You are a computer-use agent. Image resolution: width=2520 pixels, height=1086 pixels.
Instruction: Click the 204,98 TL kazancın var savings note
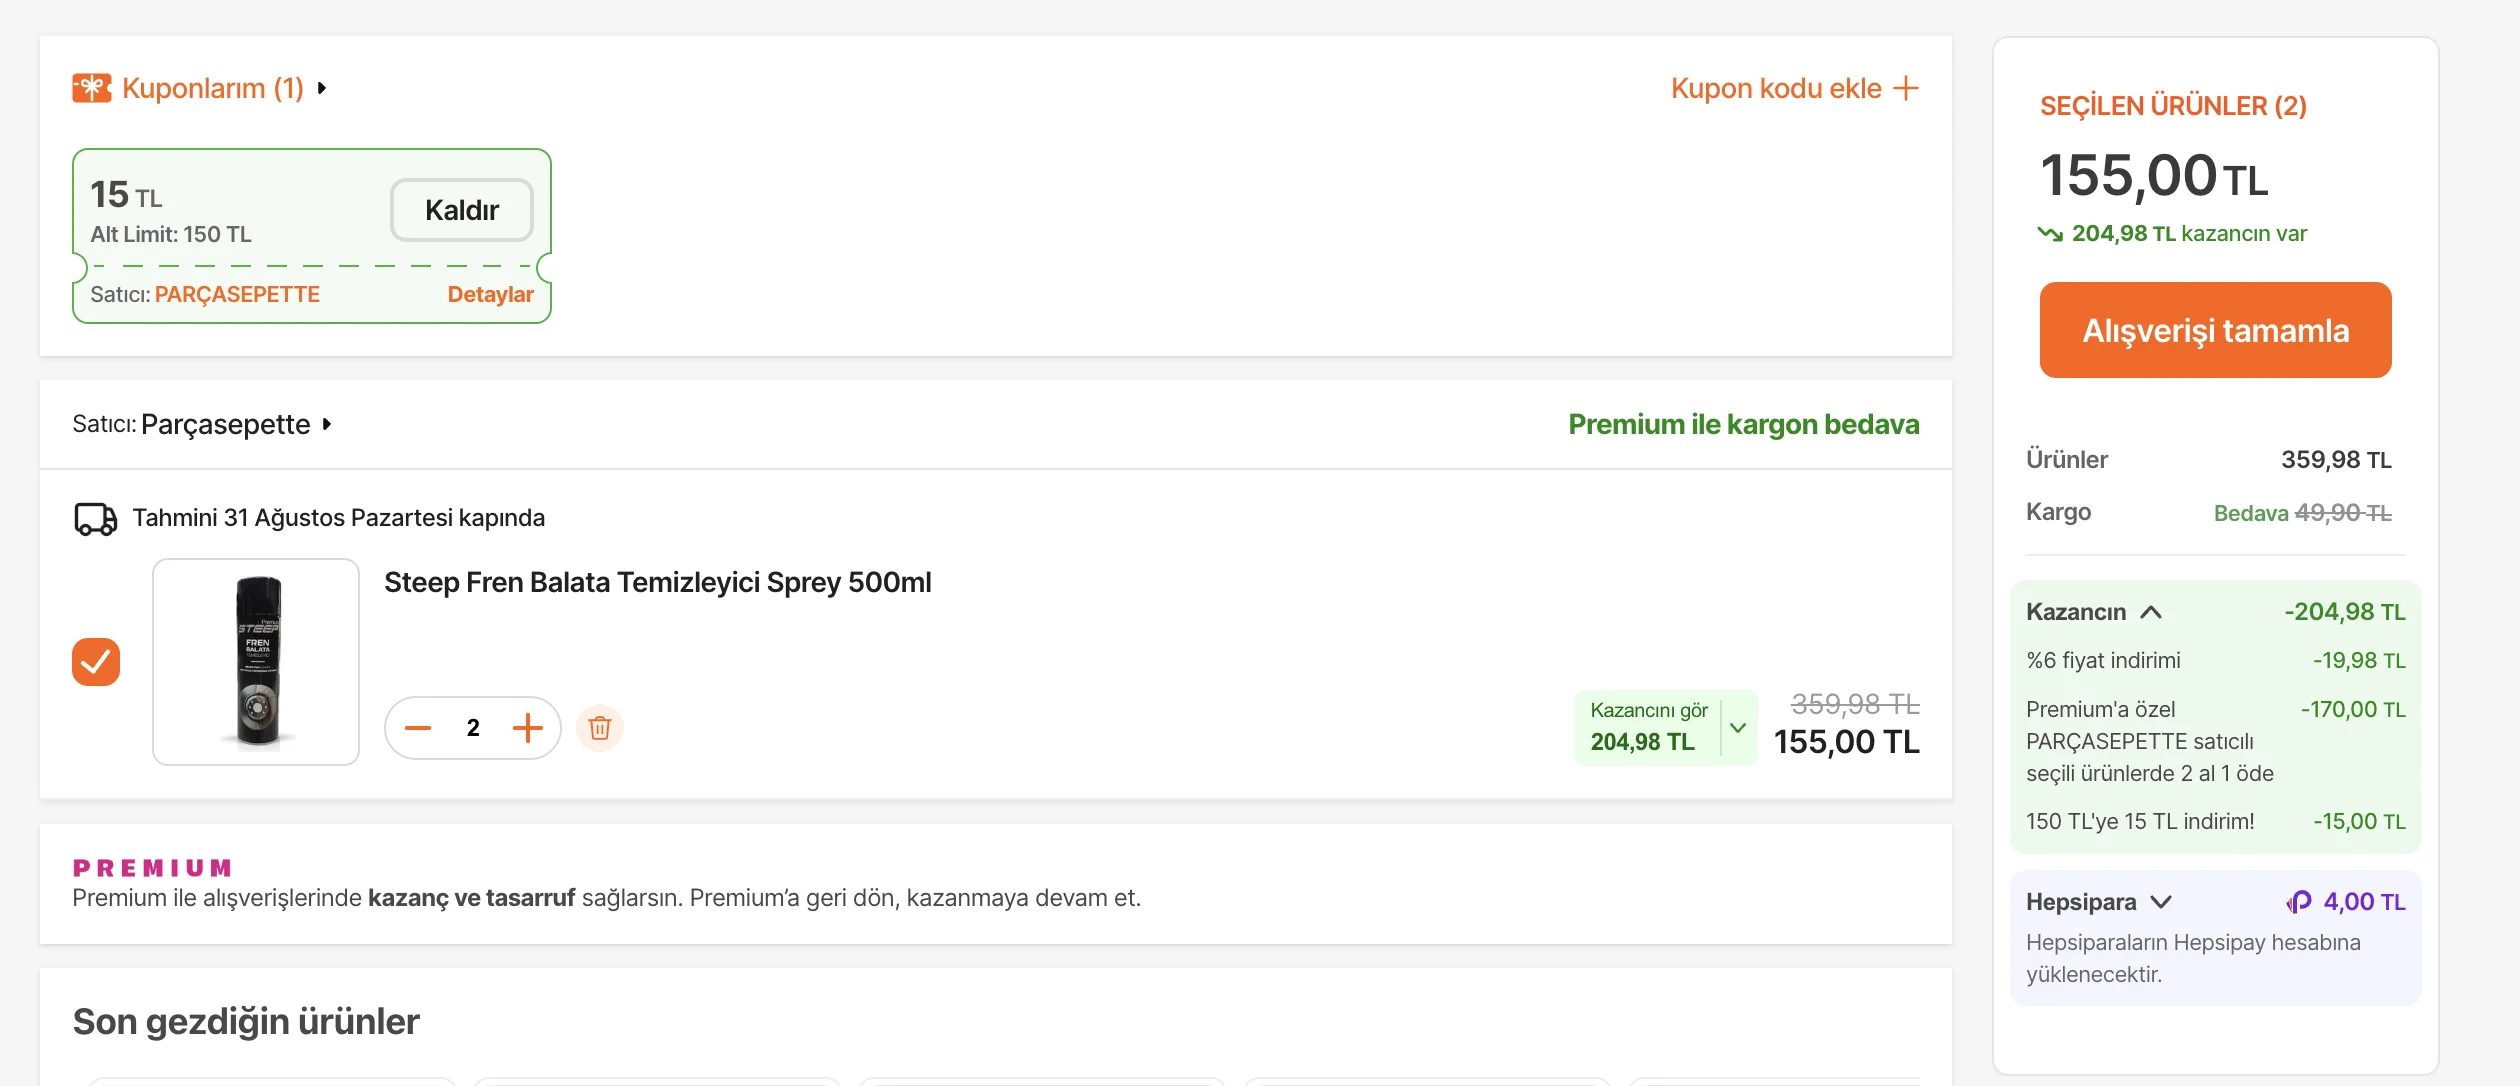[x=2189, y=233]
